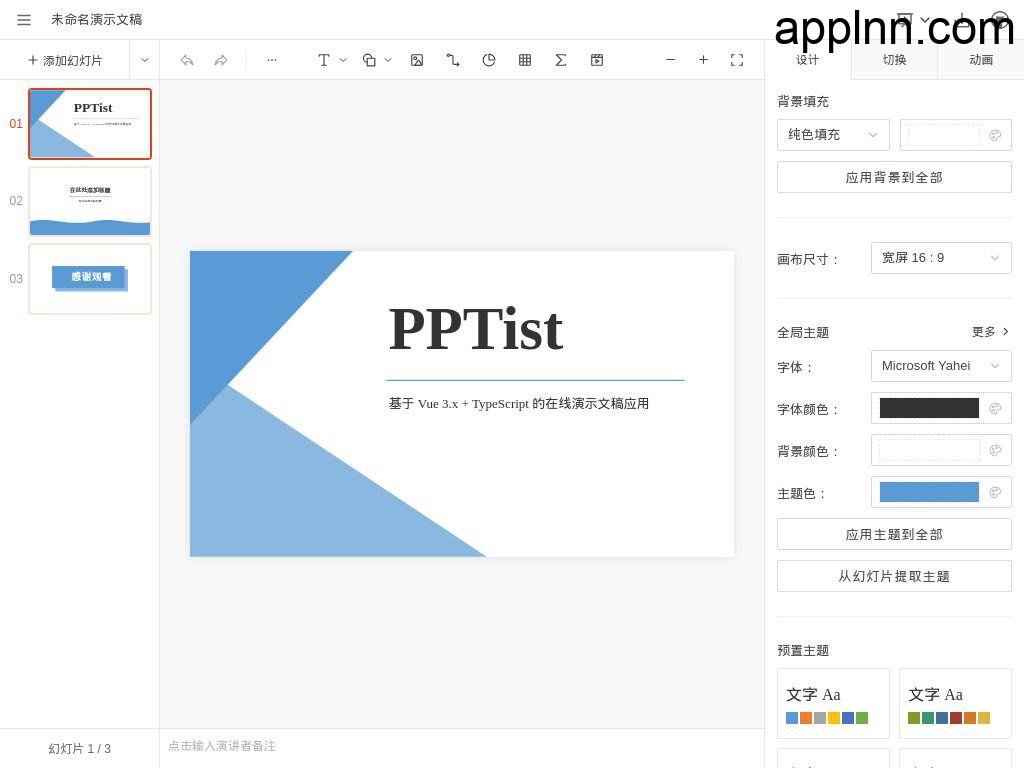Select the line drawing tool
The height and width of the screenshot is (768, 1024).
(x=453, y=60)
